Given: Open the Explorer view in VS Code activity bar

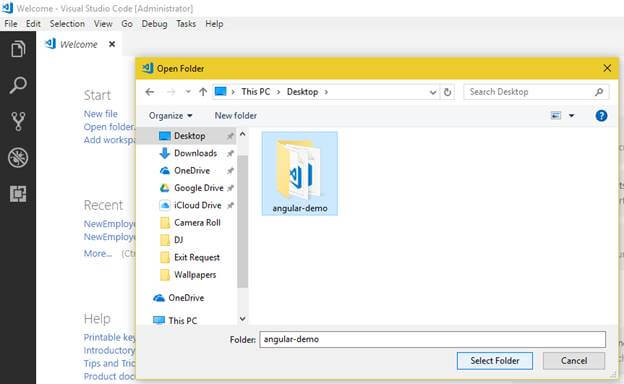Looking at the screenshot, I should (18, 49).
